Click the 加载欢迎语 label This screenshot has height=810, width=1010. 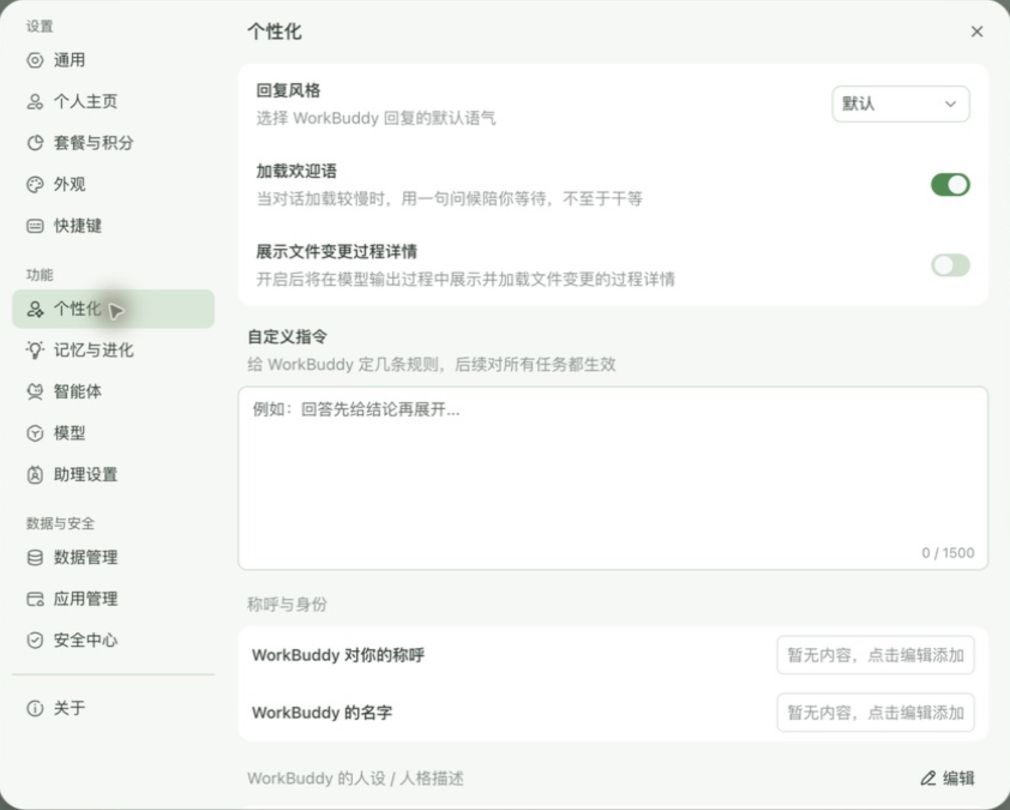click(296, 171)
